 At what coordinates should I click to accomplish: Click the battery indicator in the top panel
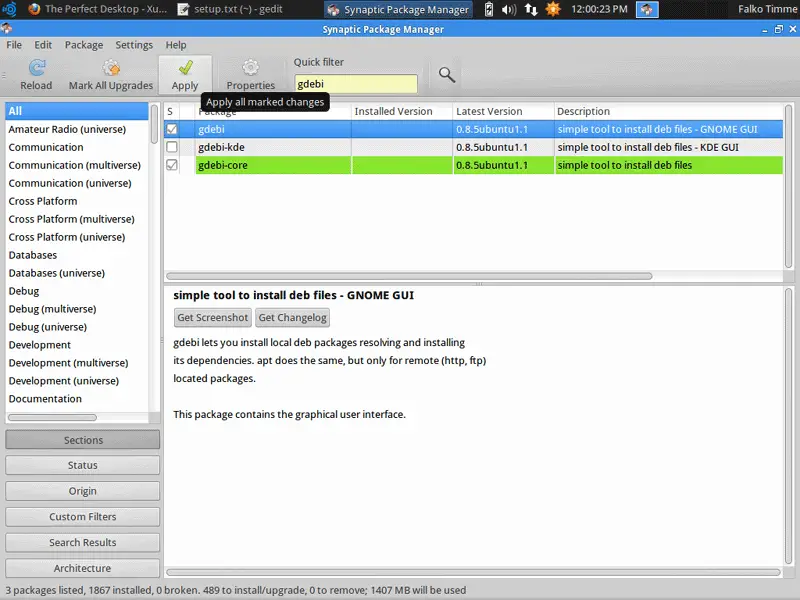(x=489, y=9)
